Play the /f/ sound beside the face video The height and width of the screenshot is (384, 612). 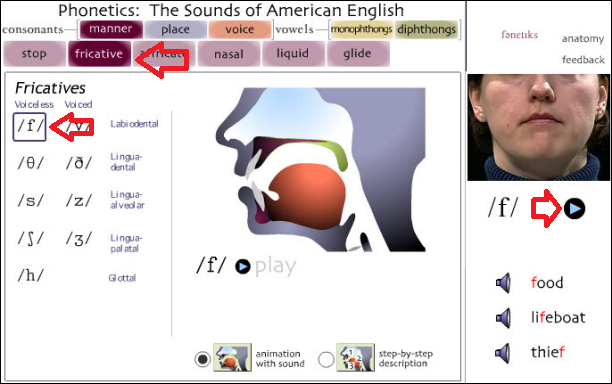pyautogui.click(x=574, y=208)
